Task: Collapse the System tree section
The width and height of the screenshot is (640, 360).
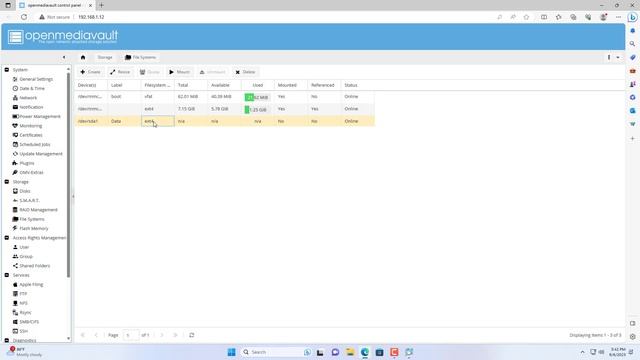Action: tap(7, 70)
